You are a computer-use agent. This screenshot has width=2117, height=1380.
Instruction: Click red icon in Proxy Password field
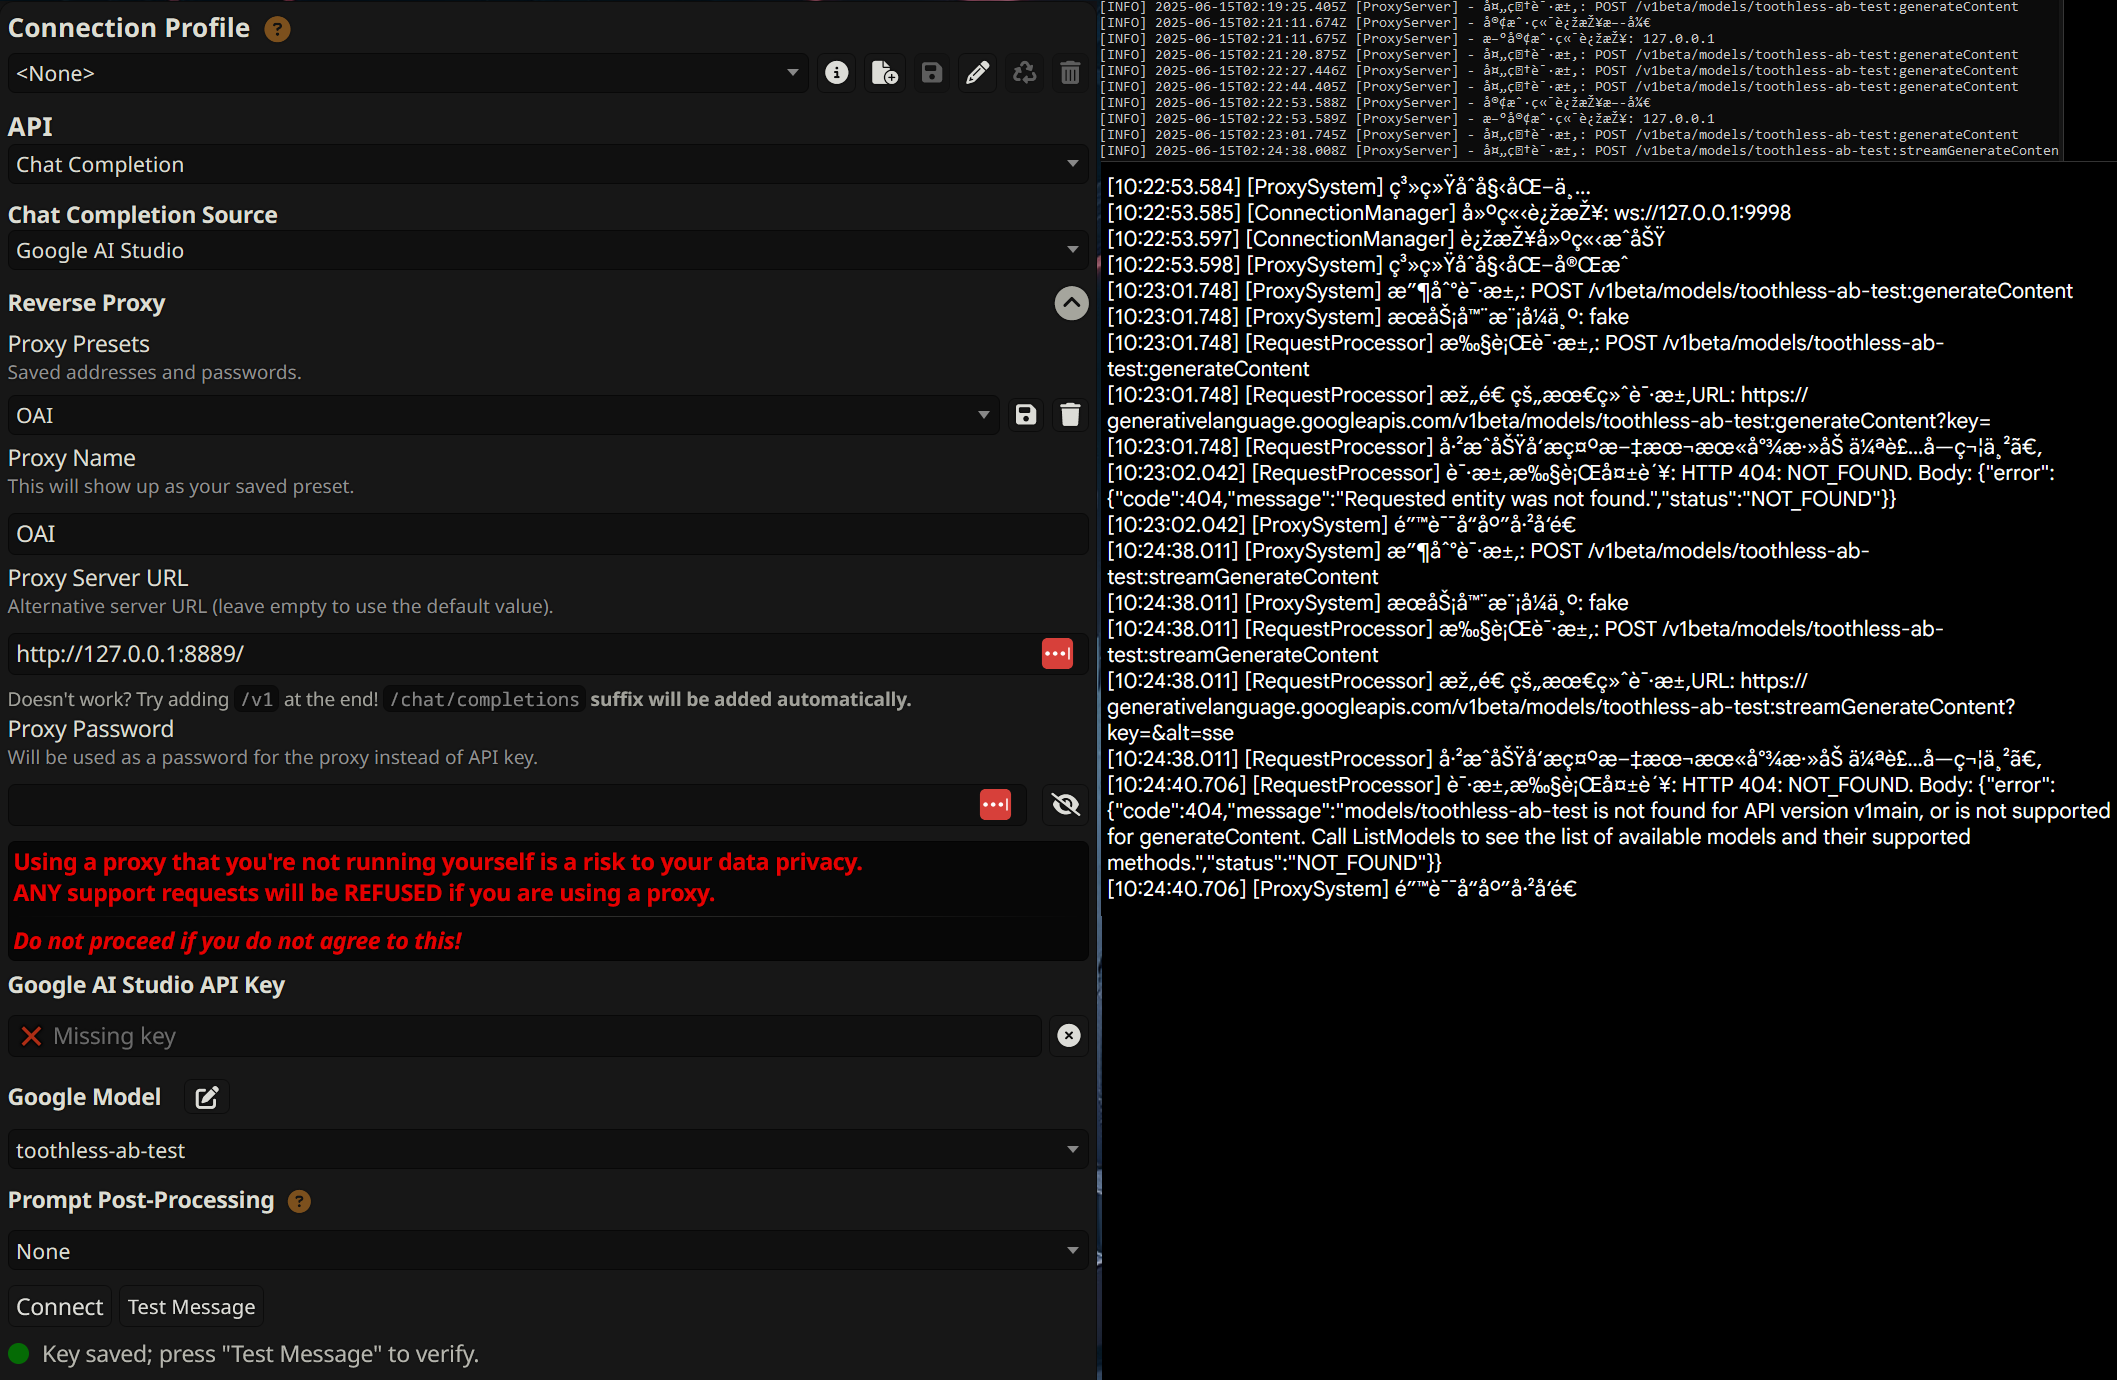995,805
